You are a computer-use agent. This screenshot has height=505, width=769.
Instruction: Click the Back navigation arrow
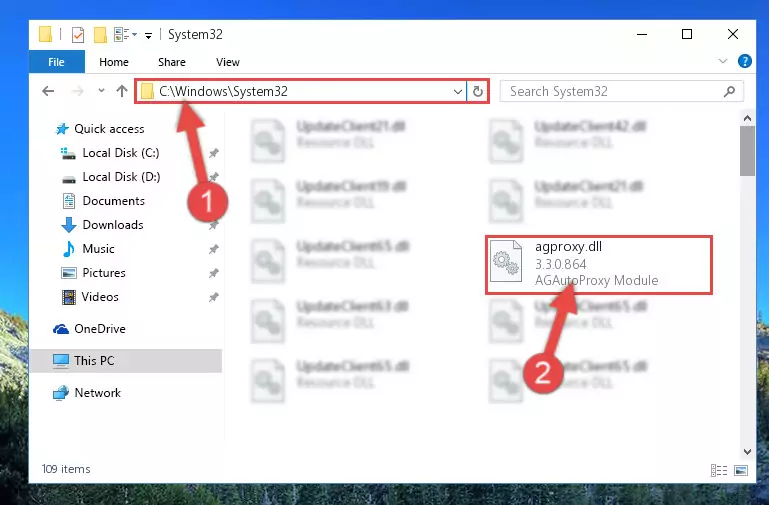tap(48, 91)
